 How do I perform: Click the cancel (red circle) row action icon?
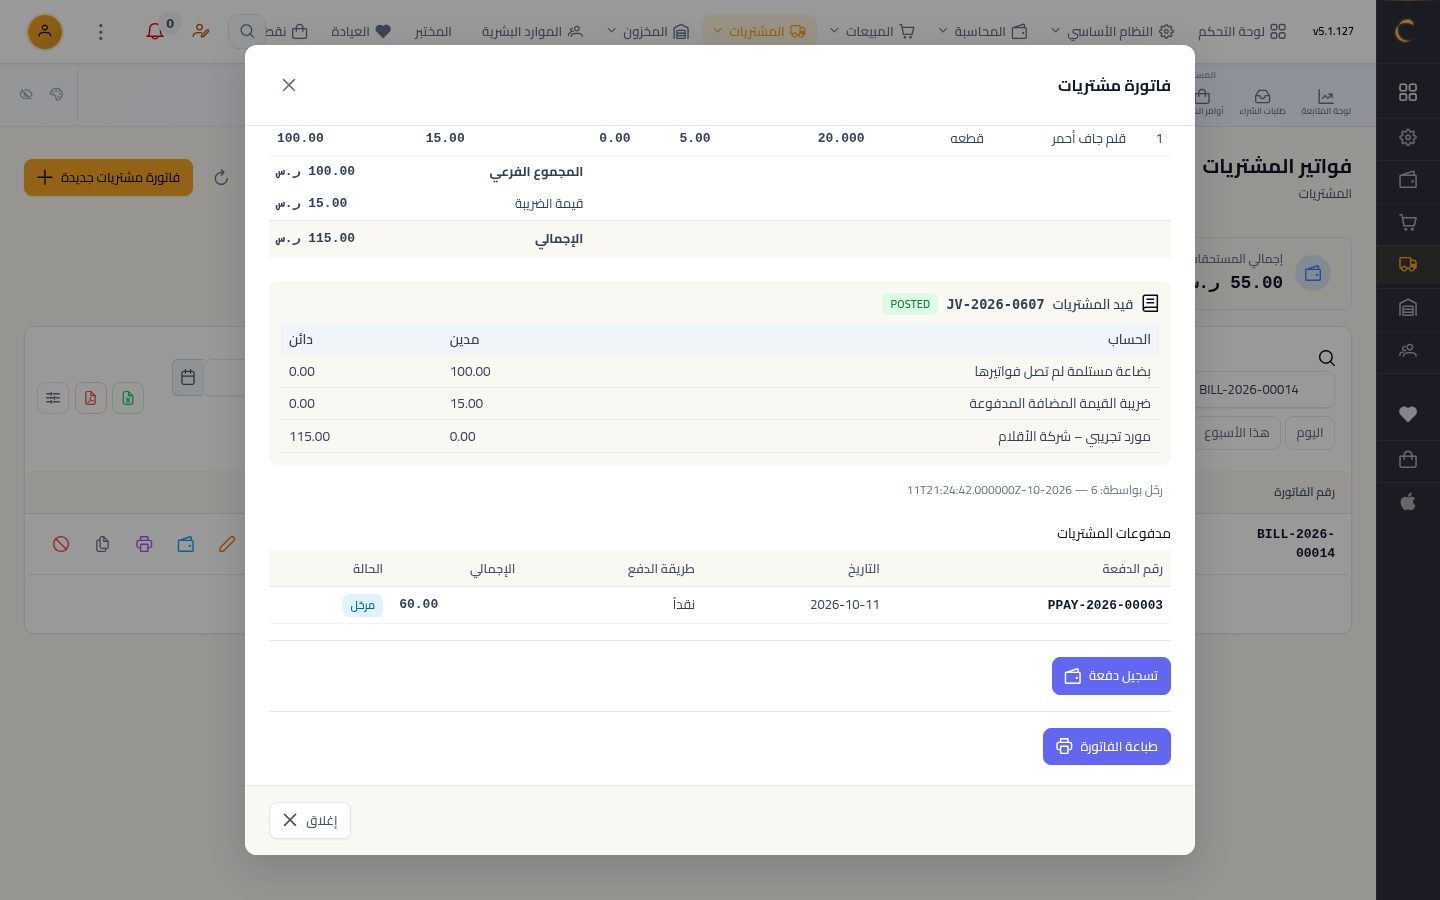[61, 544]
